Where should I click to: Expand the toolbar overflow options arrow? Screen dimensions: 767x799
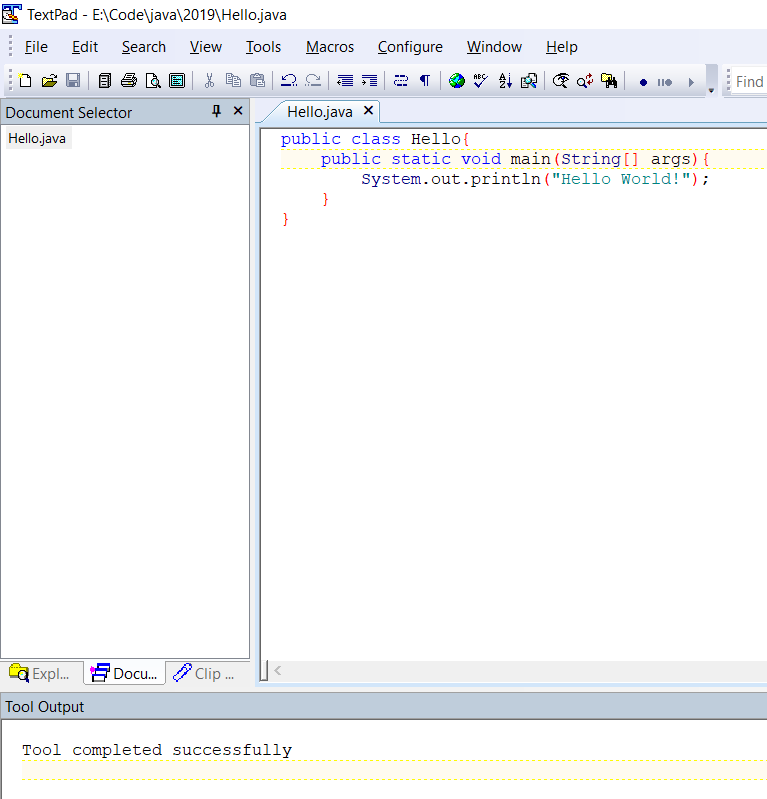coord(711,81)
